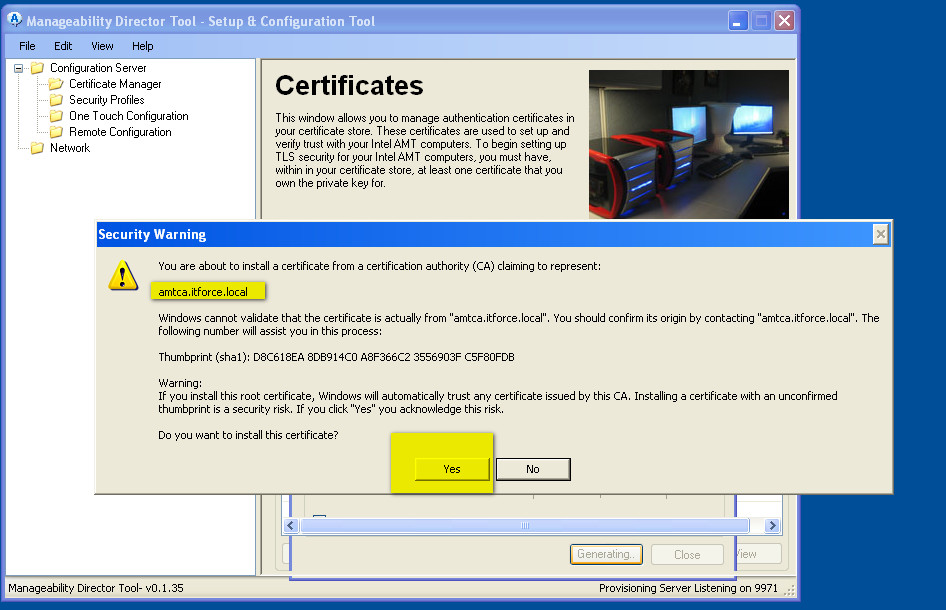Select Certificate Manager in the tree
The height and width of the screenshot is (610, 946).
[115, 84]
